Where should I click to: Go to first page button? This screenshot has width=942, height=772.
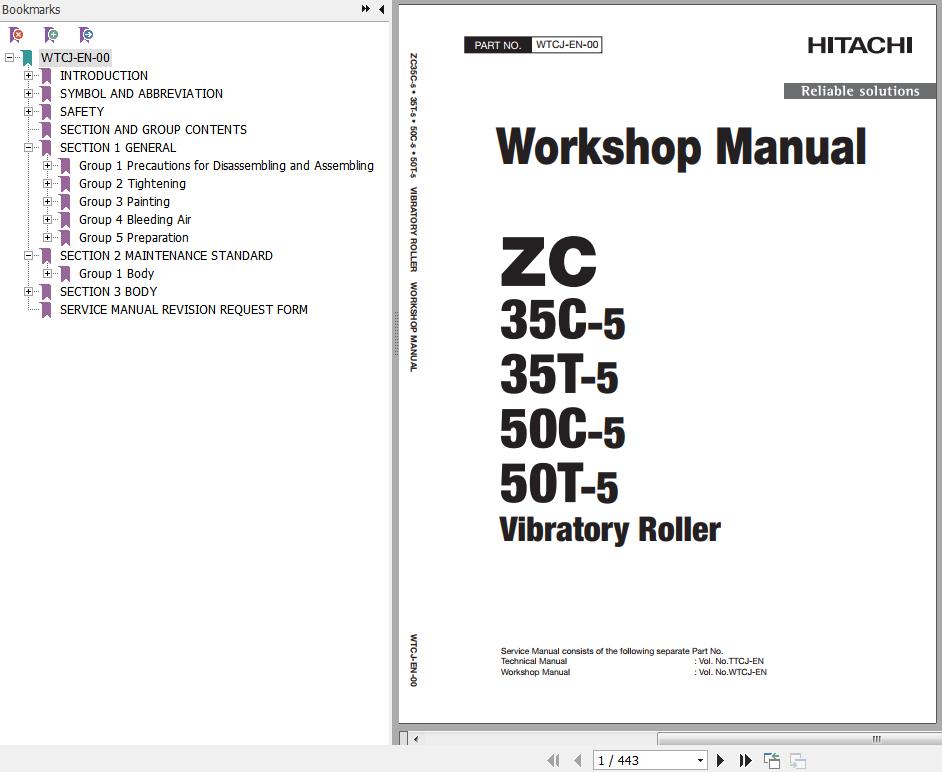(553, 761)
